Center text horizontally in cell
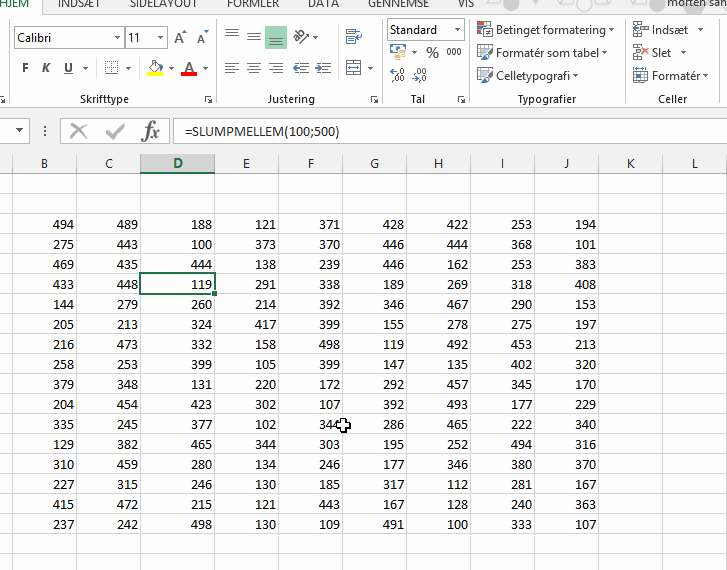 (253, 68)
